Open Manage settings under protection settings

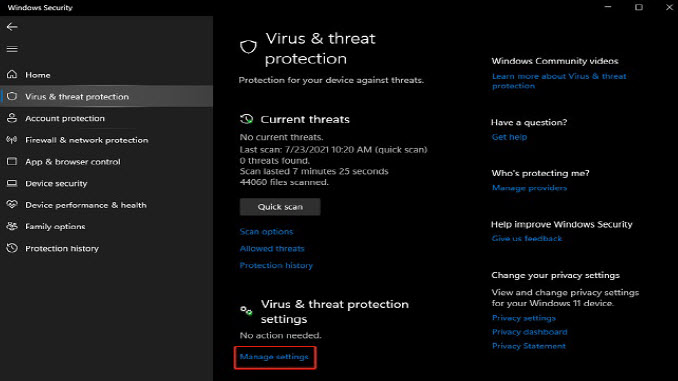pyautogui.click(x=274, y=357)
